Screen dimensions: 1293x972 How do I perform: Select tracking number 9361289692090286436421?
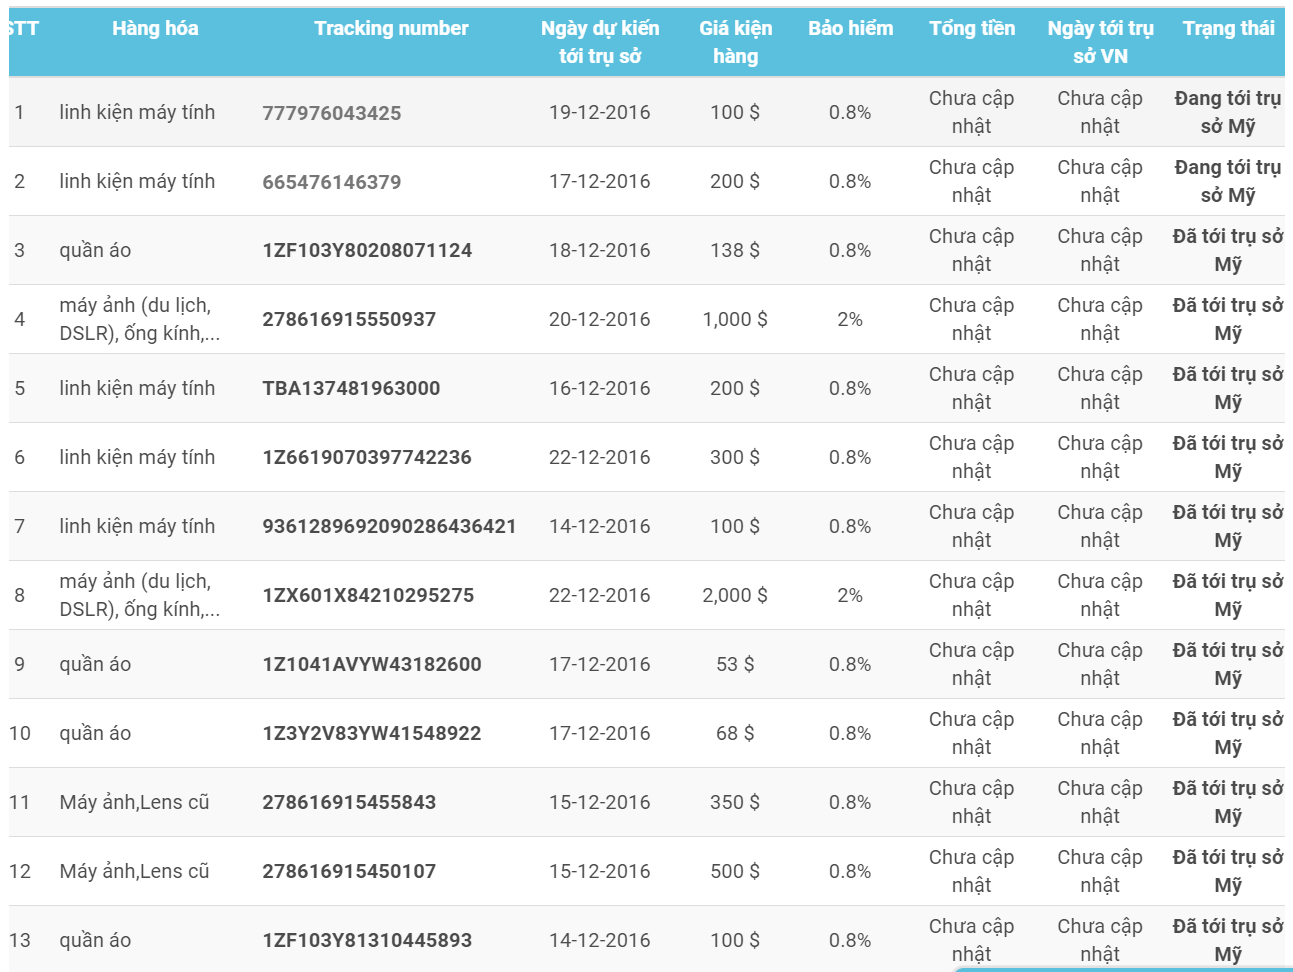click(389, 526)
